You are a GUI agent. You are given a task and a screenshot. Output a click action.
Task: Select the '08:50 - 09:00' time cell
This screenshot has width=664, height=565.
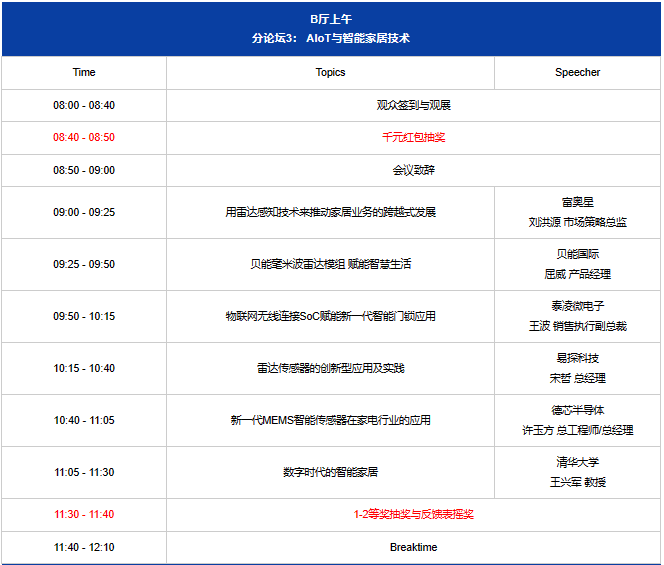tap(84, 170)
